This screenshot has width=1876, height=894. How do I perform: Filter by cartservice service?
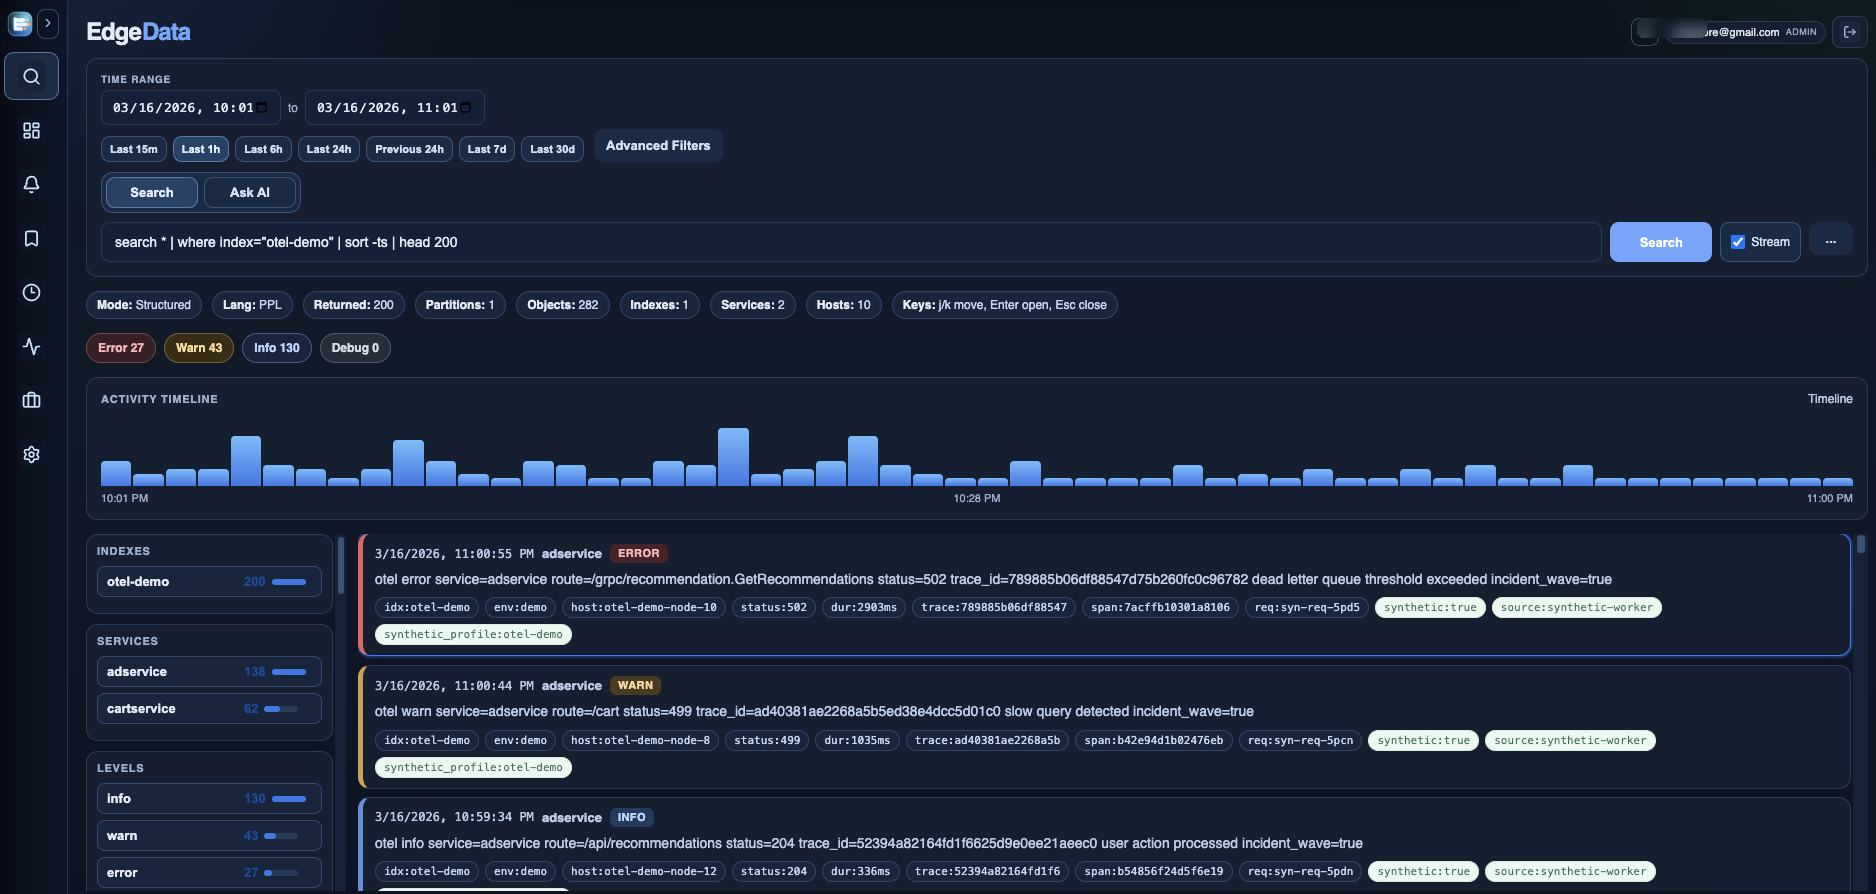209,709
